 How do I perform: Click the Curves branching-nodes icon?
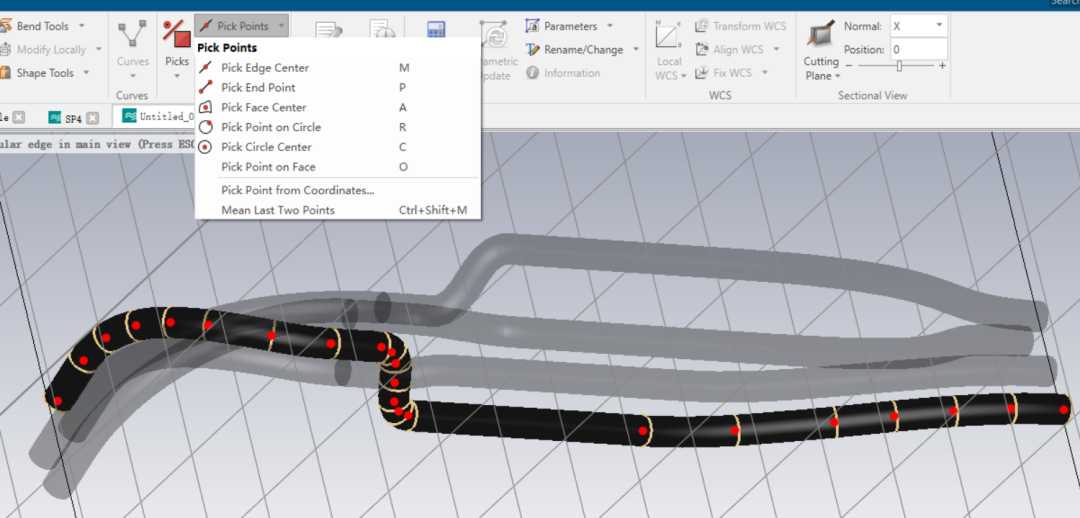coord(132,34)
